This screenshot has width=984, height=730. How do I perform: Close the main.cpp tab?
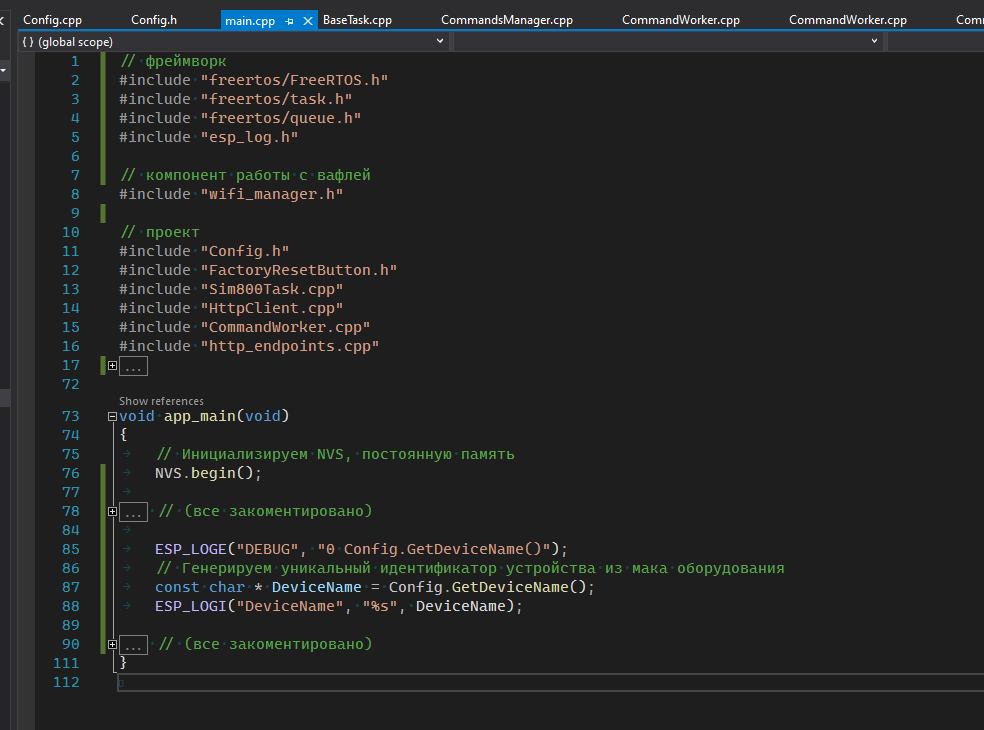tap(307, 20)
